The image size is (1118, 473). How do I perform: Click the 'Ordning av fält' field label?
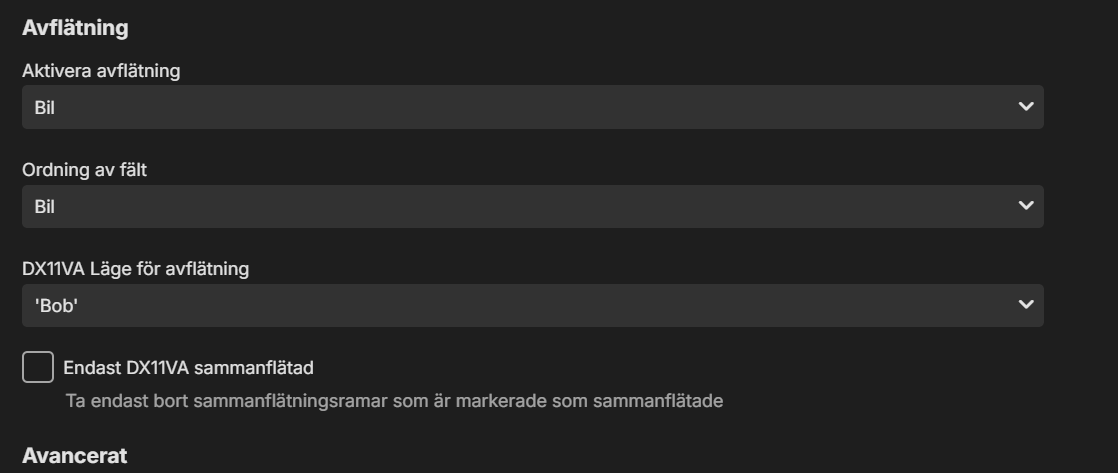85,170
